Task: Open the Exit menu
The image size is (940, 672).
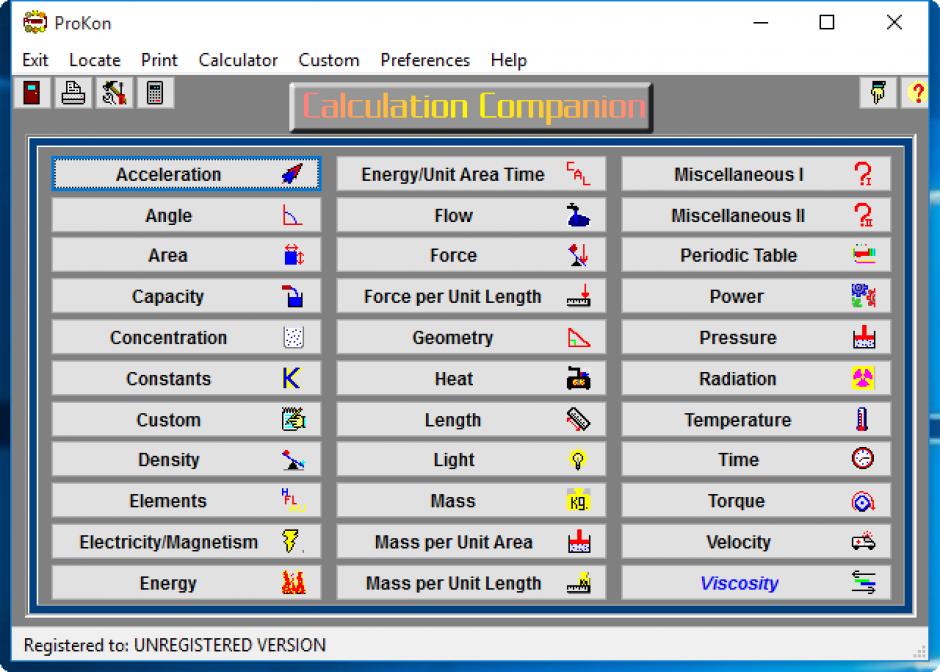Action: 35,60
